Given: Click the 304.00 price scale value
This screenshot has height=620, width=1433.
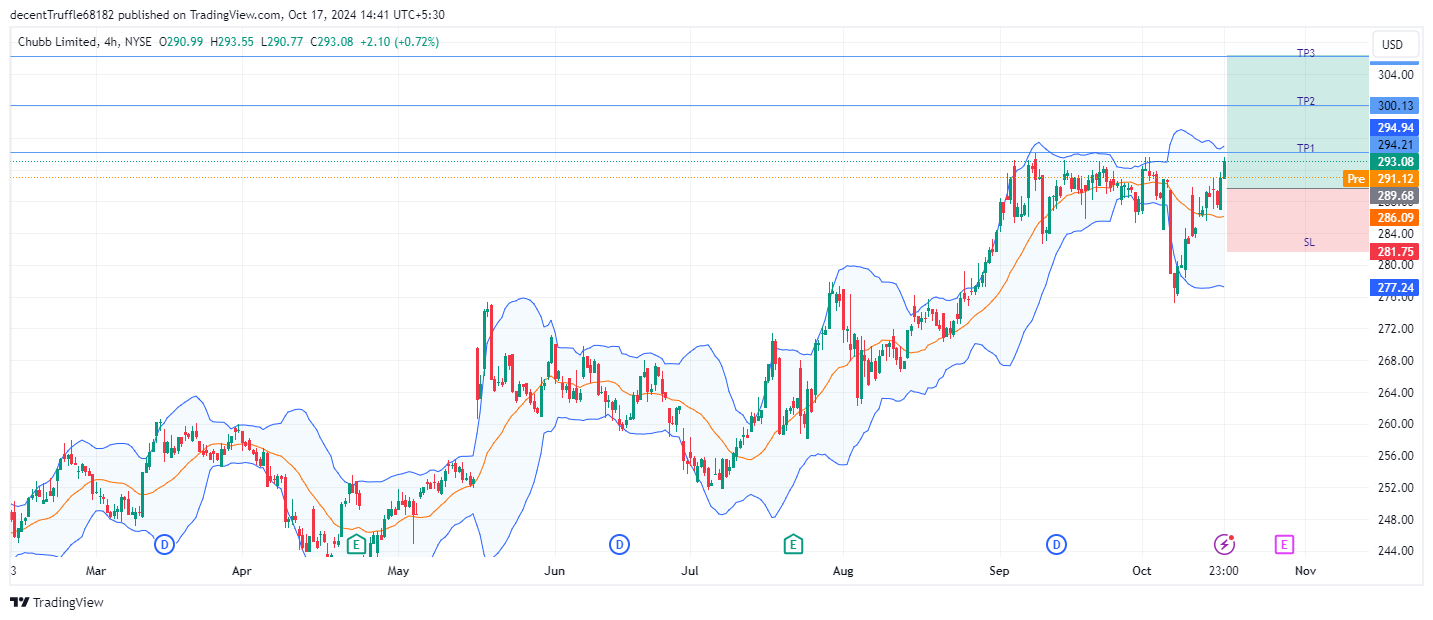Looking at the screenshot, I should (1395, 75).
